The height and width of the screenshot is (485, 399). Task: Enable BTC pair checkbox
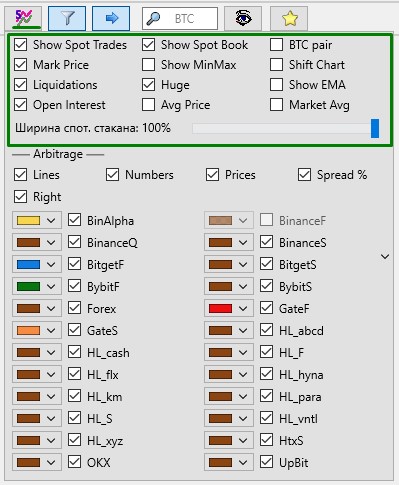click(276, 45)
